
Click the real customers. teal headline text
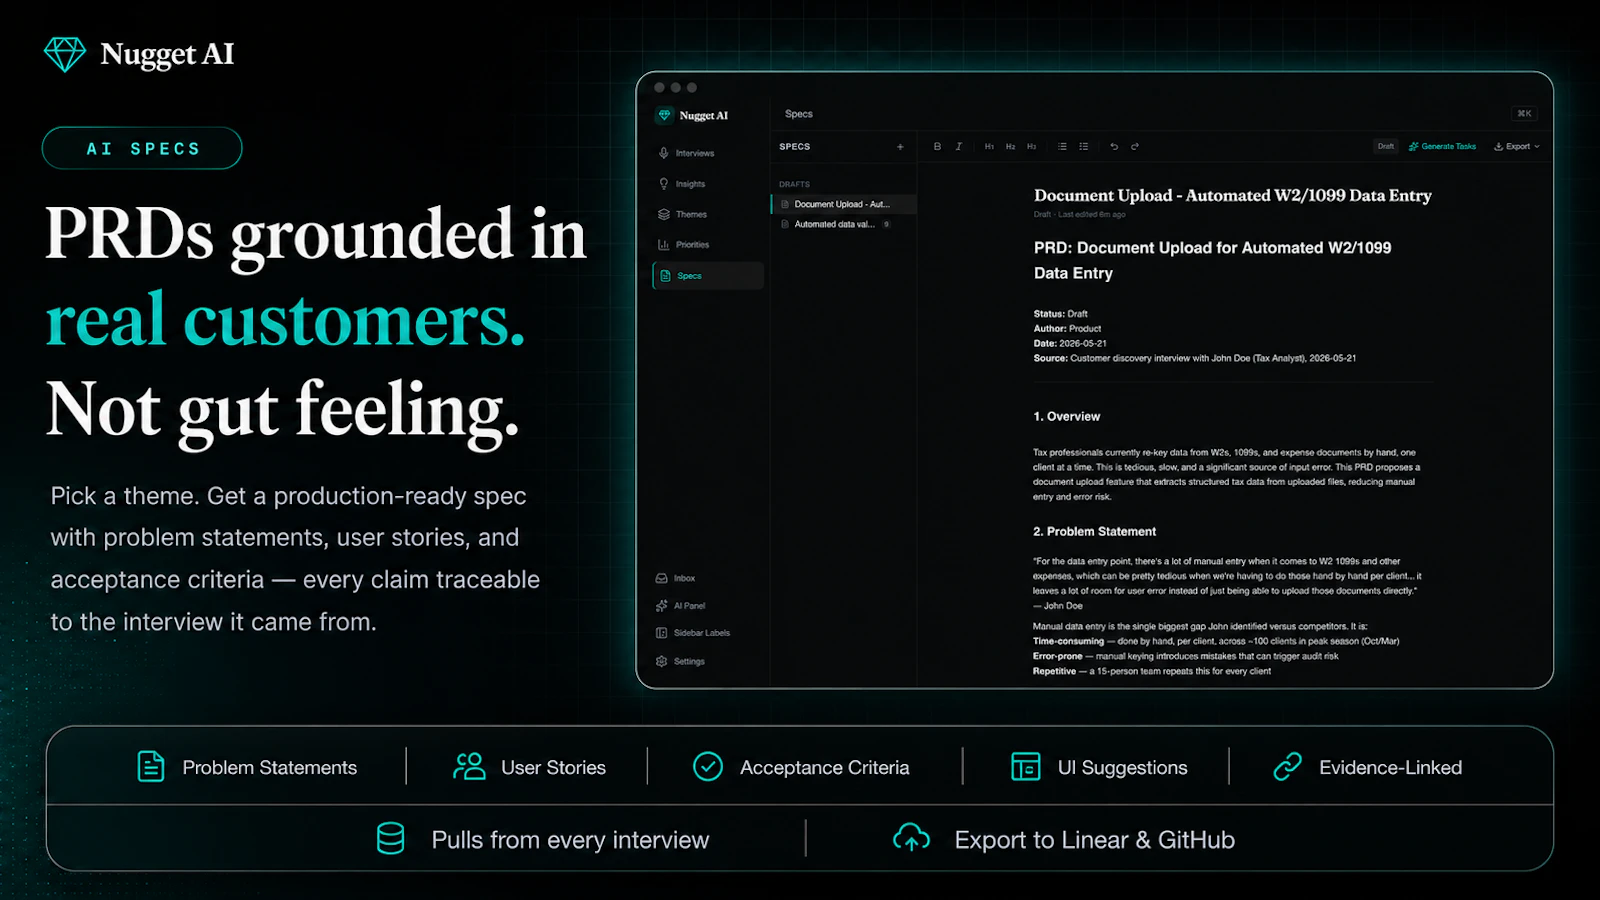pyautogui.click(x=285, y=321)
